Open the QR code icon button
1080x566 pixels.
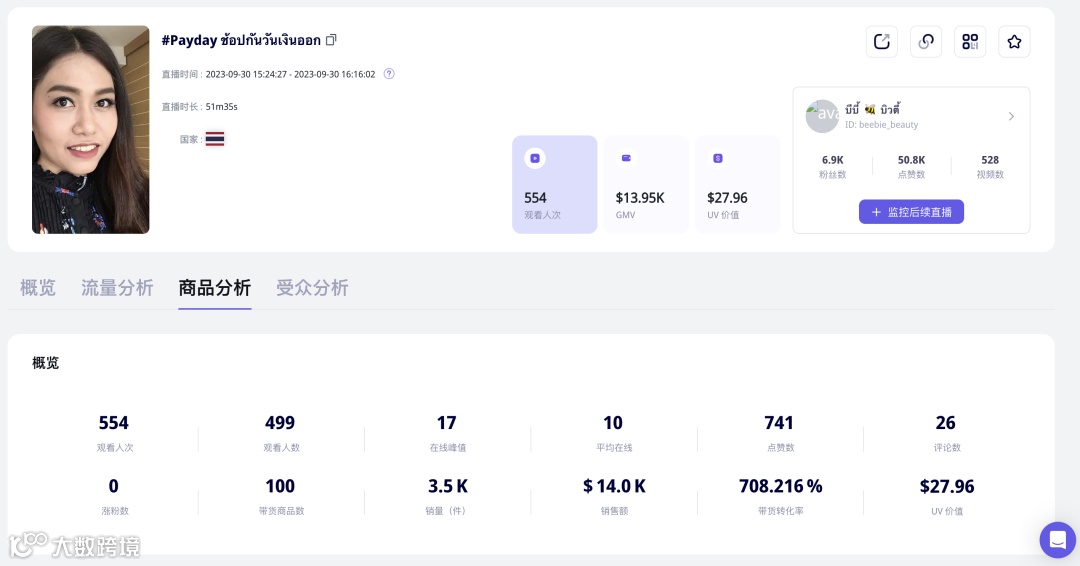point(970,41)
